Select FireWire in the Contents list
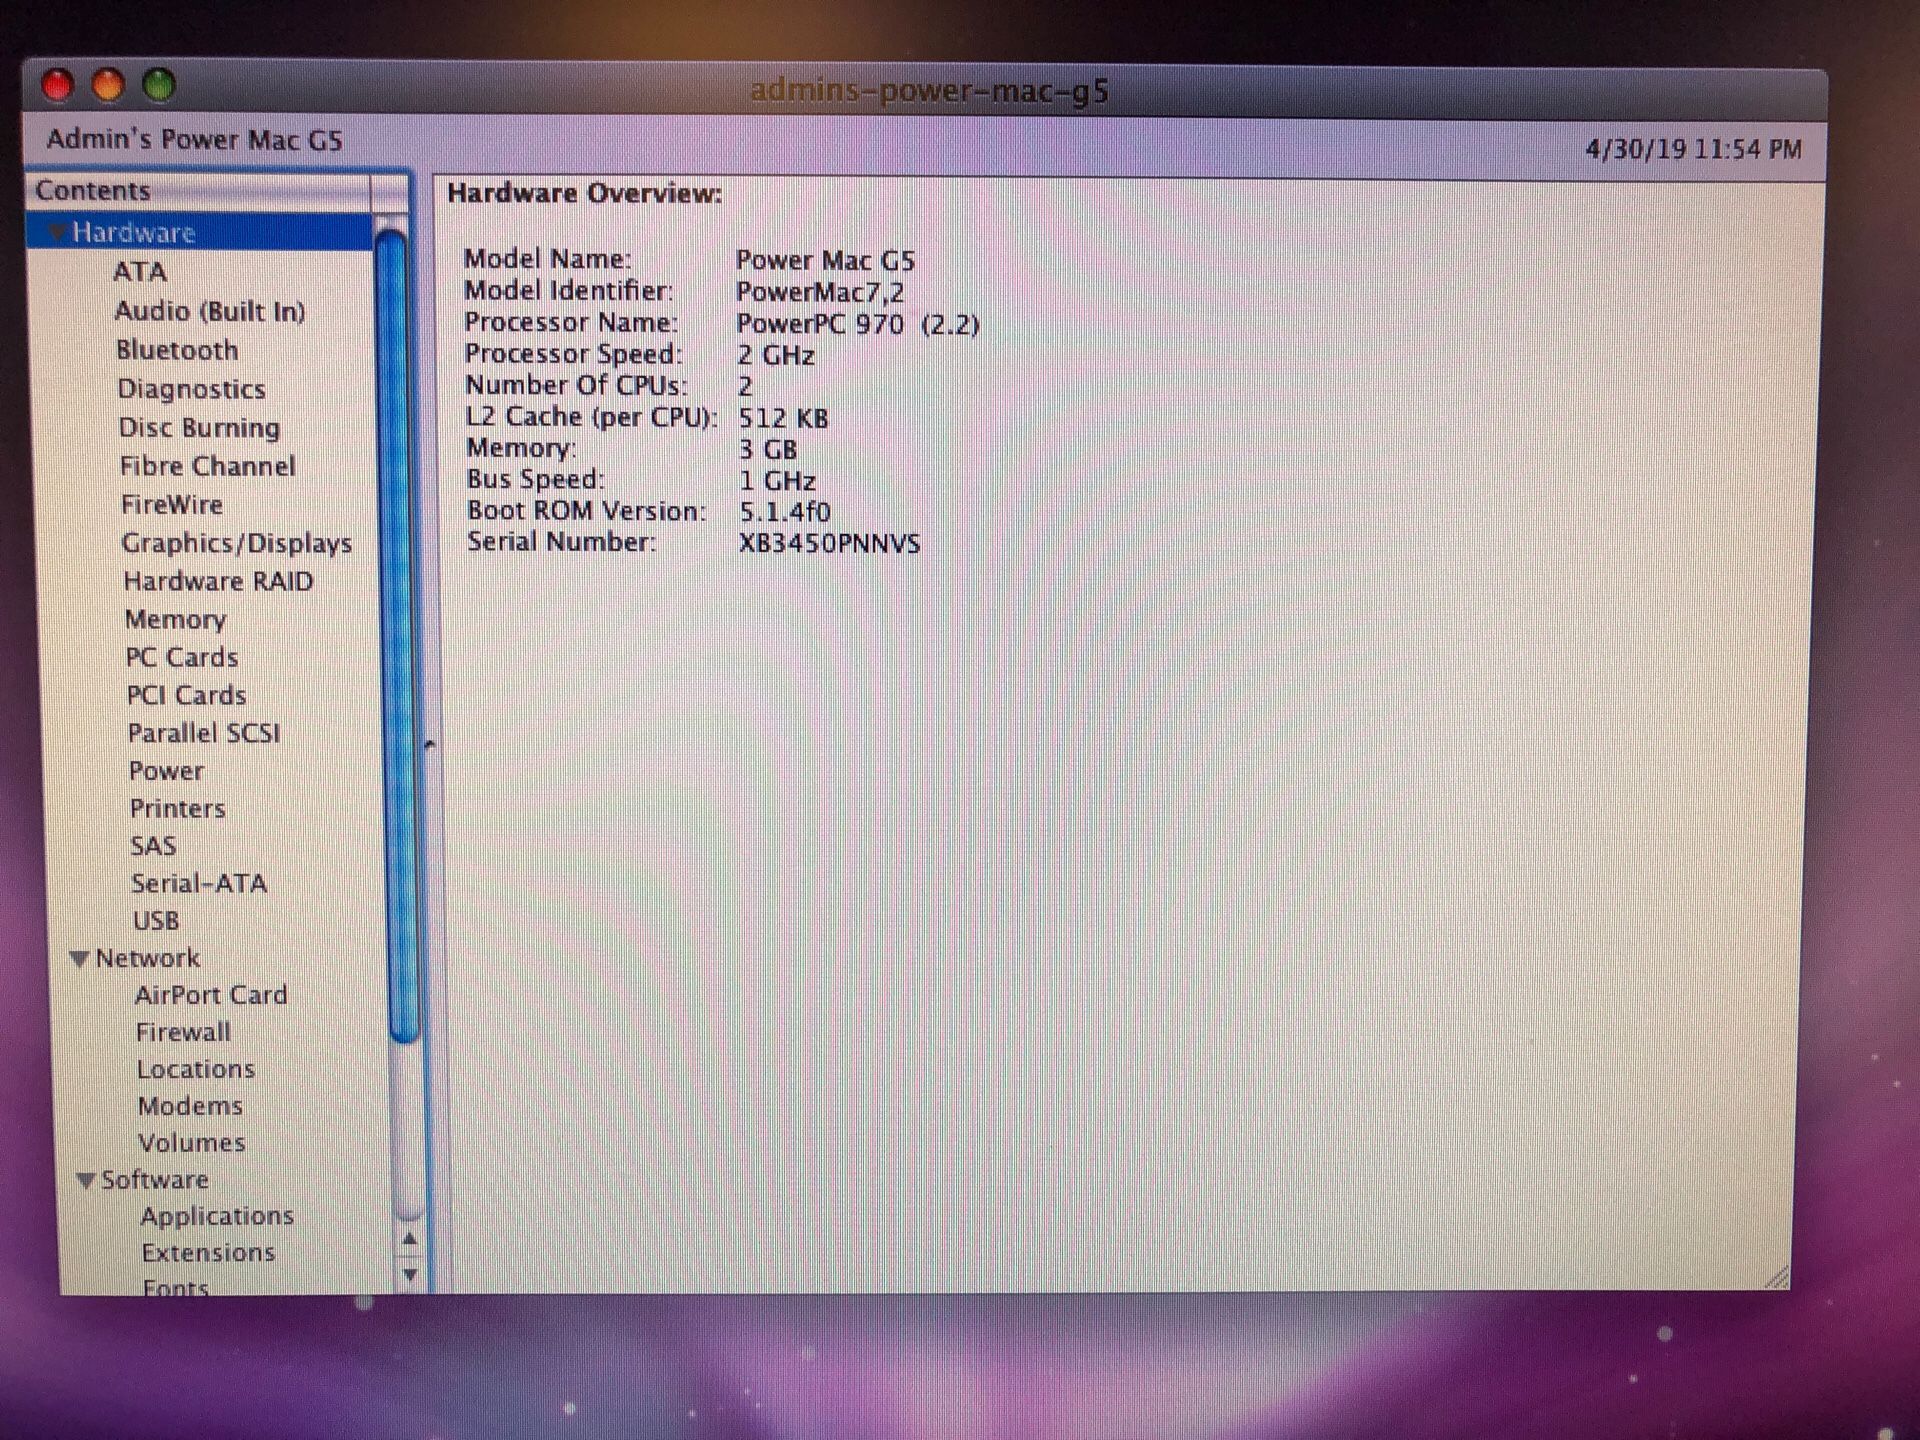Viewport: 1920px width, 1440px height. point(171,505)
